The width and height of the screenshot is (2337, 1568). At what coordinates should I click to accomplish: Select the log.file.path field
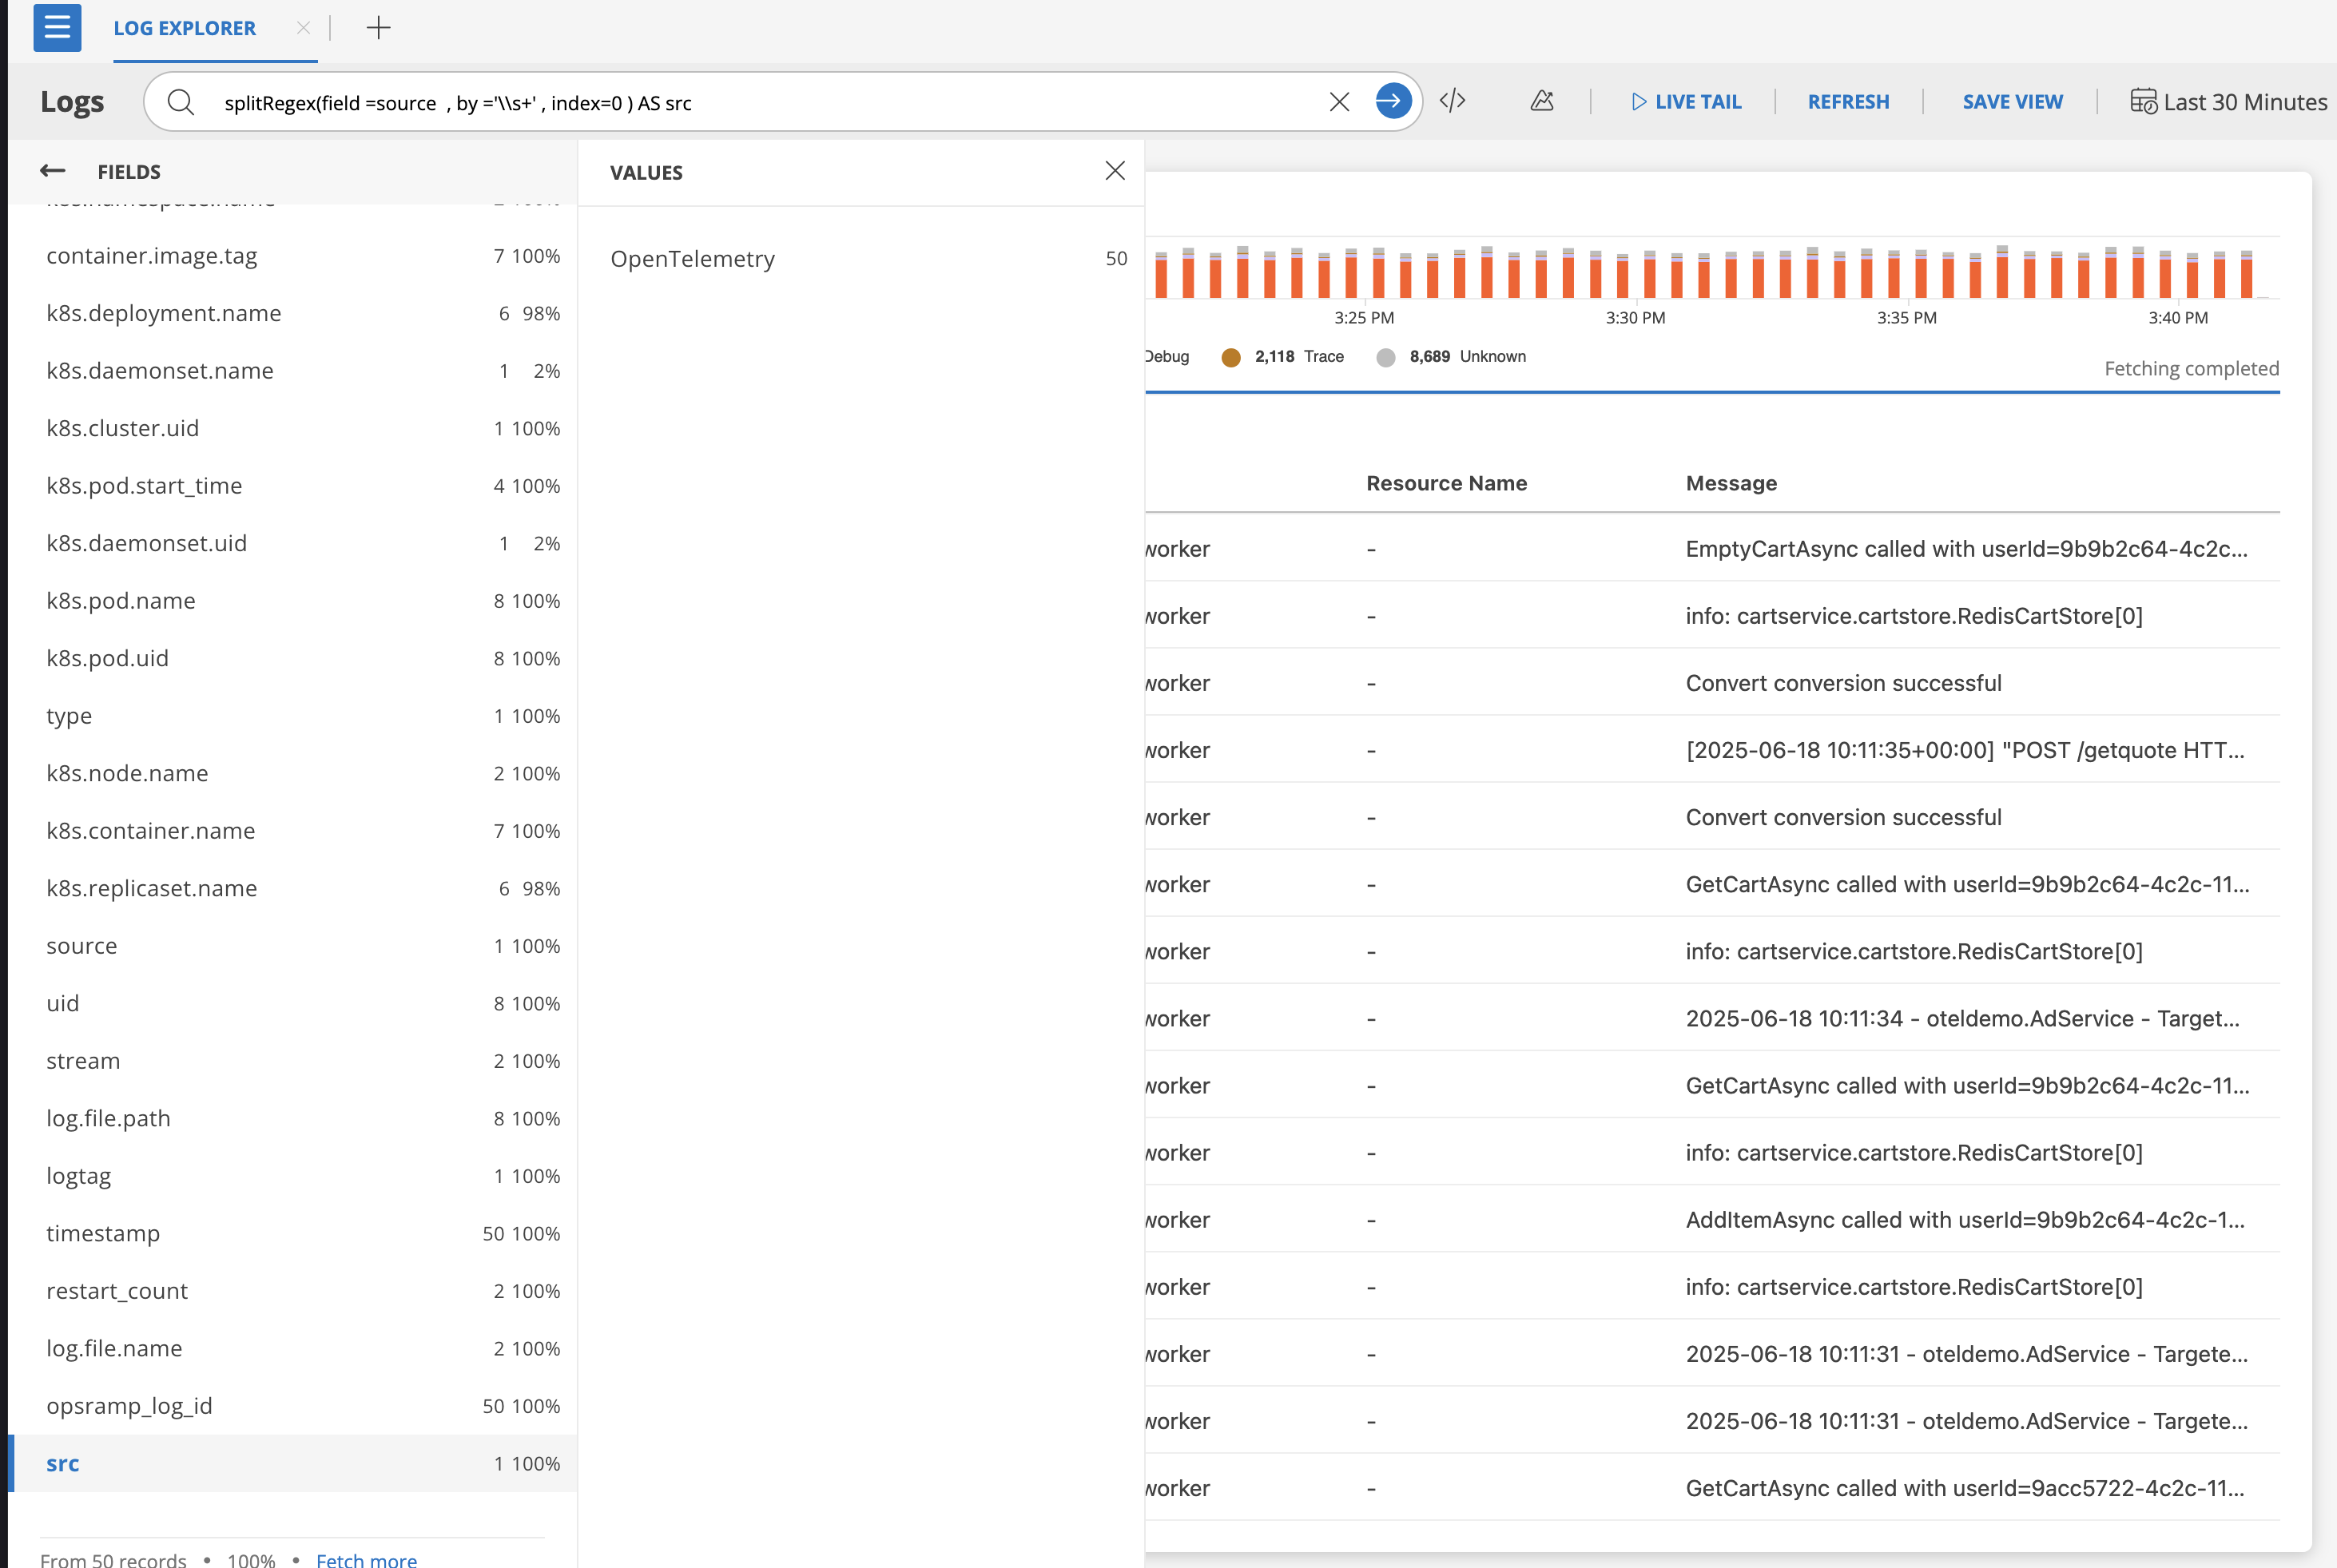pos(292,1118)
